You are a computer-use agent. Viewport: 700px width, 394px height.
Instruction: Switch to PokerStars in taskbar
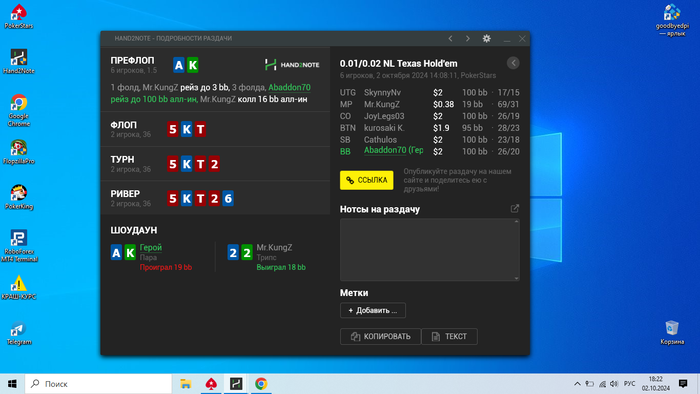(x=211, y=384)
